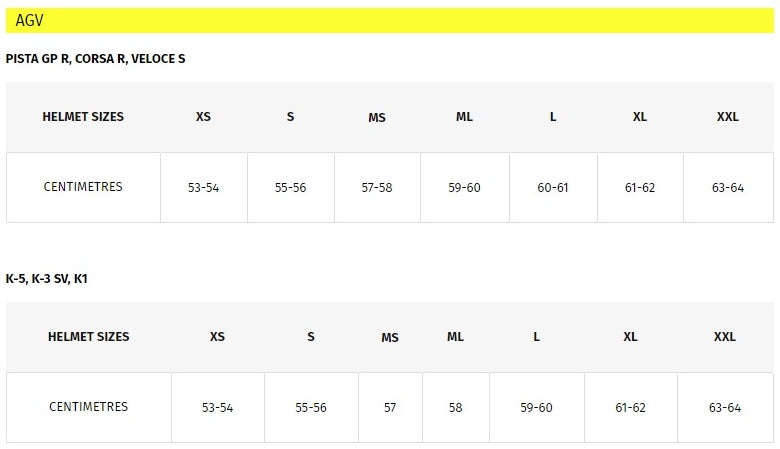Click the L column header in the K-5 table
The image size is (780, 449).
point(536,337)
